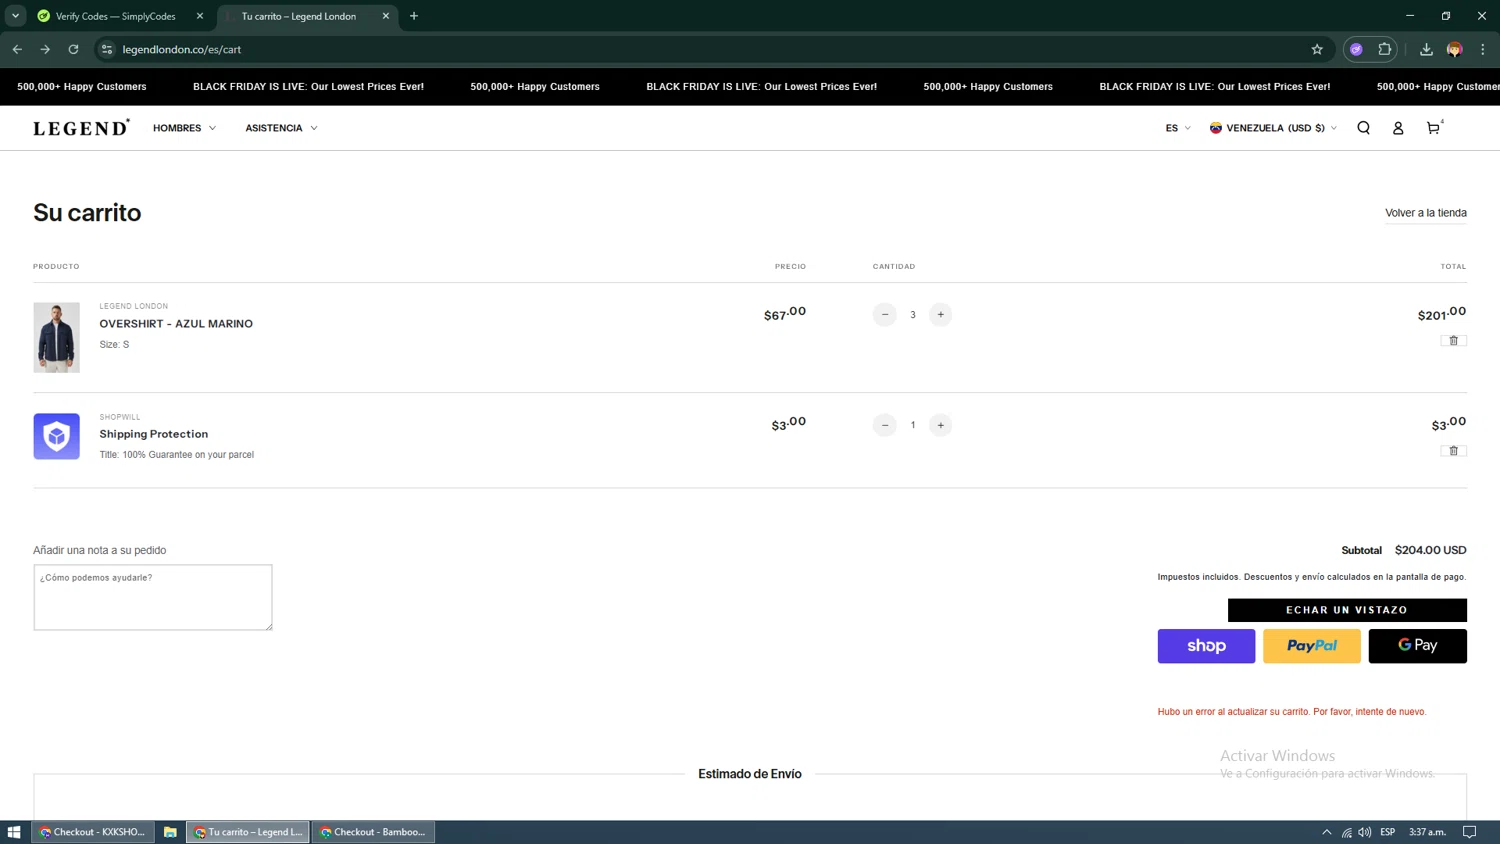This screenshot has width=1500, height=844.
Task: Open browser downloads
Action: pyautogui.click(x=1426, y=49)
